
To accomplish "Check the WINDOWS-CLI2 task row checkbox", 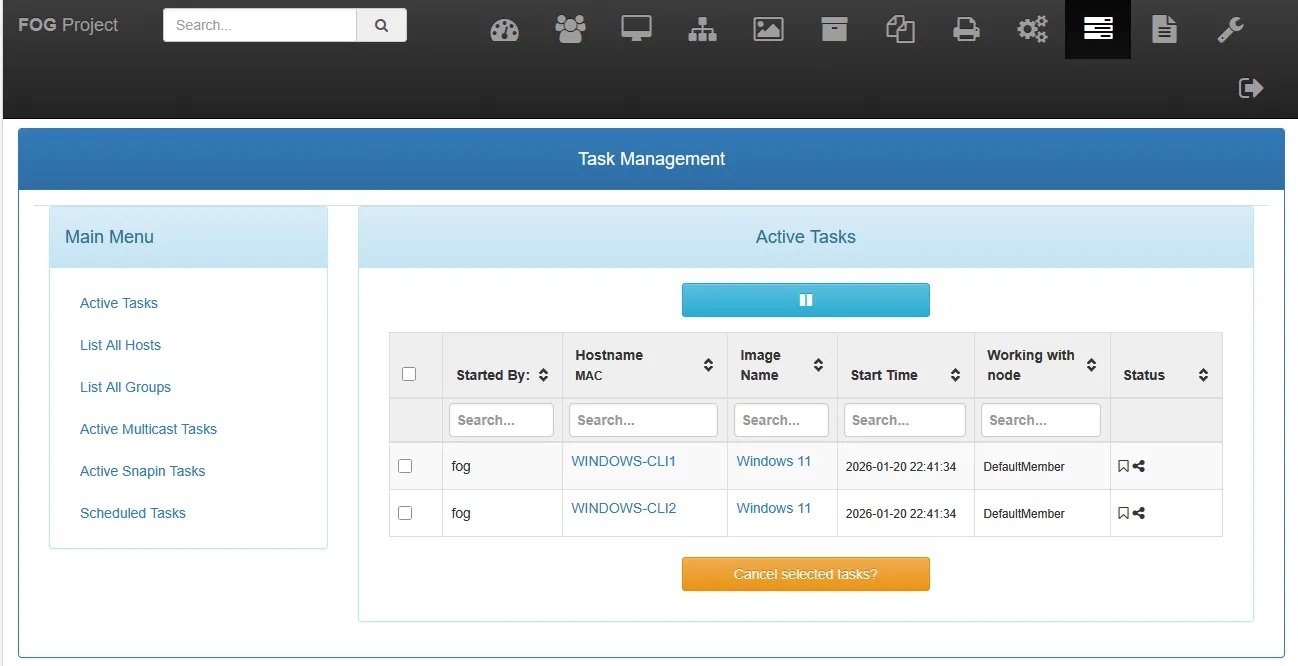I will coord(405,513).
